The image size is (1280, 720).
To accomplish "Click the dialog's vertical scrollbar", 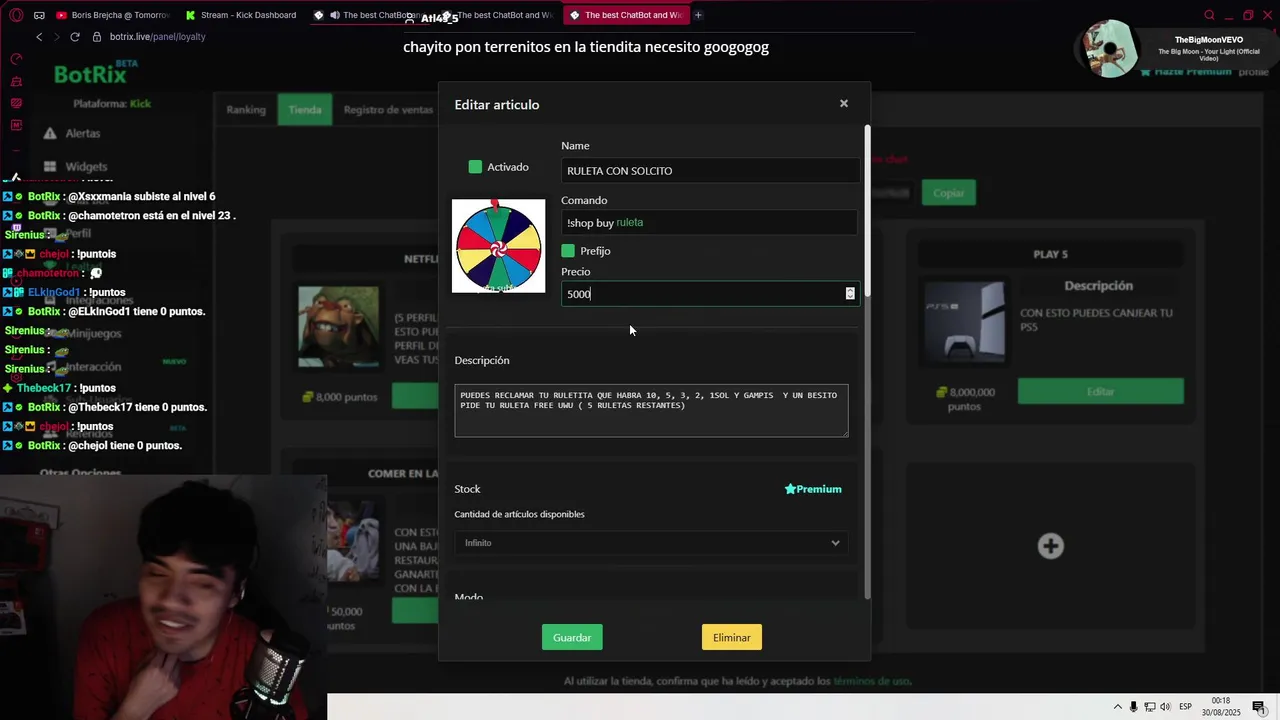I will [x=867, y=210].
